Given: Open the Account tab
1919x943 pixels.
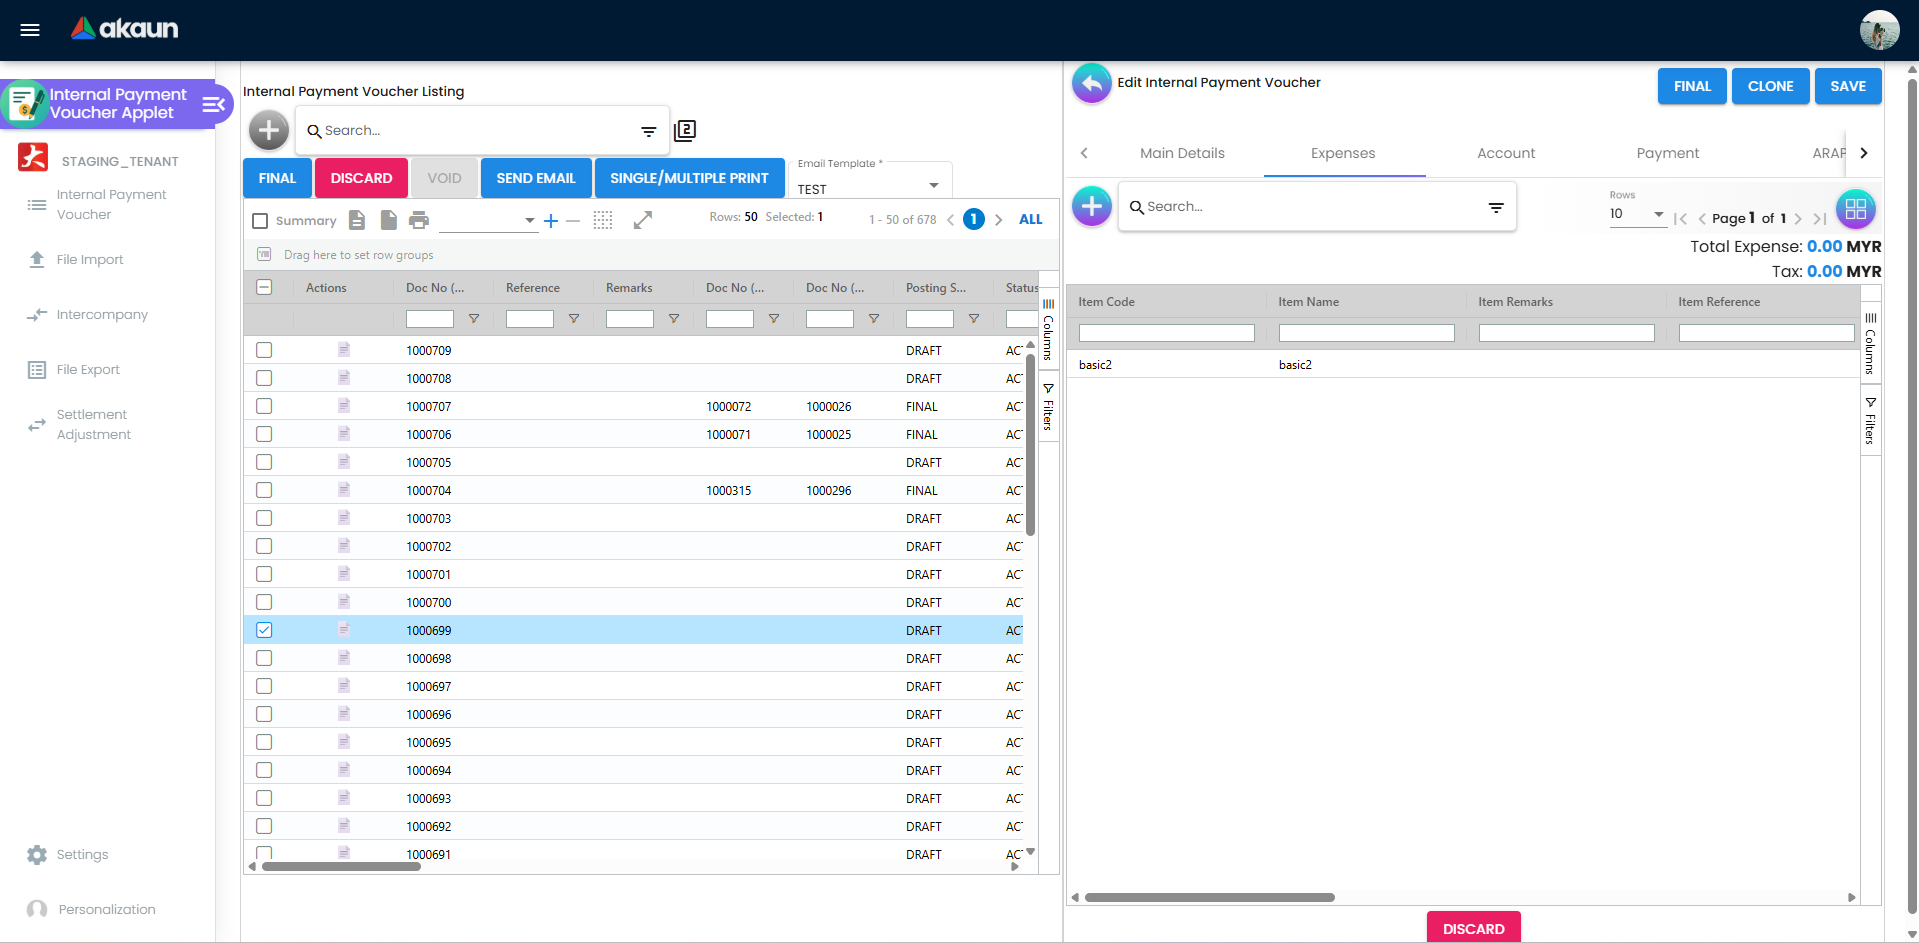Looking at the screenshot, I should point(1506,153).
